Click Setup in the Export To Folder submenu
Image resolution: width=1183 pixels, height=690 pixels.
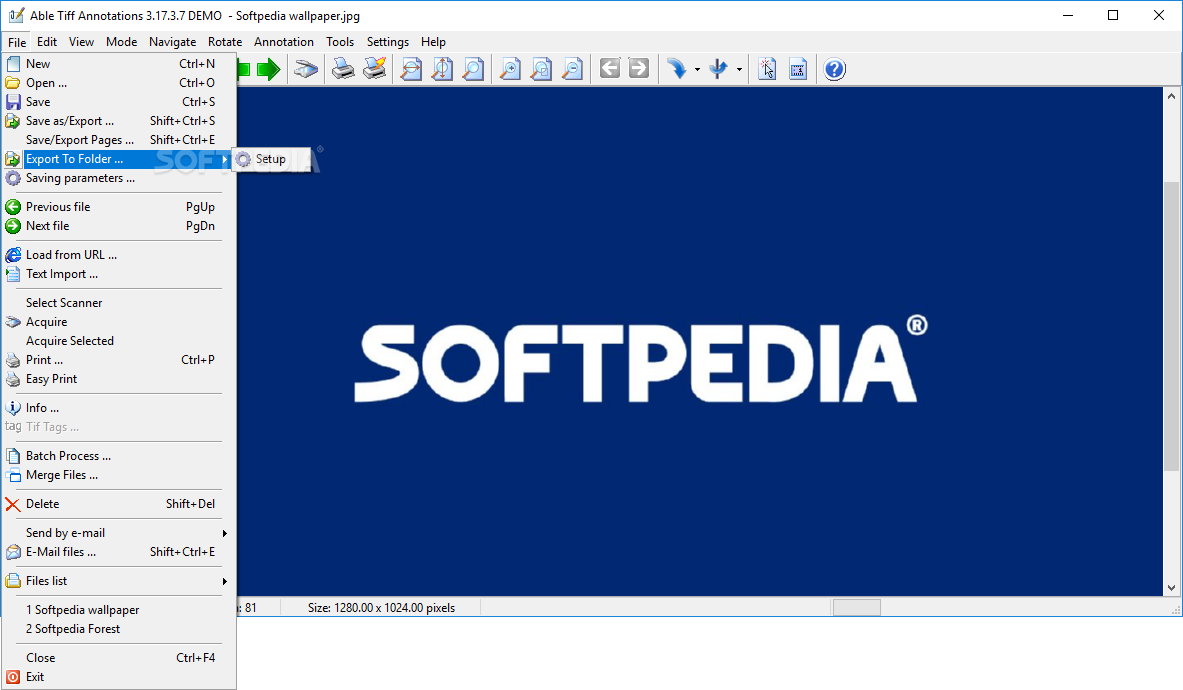pos(272,159)
